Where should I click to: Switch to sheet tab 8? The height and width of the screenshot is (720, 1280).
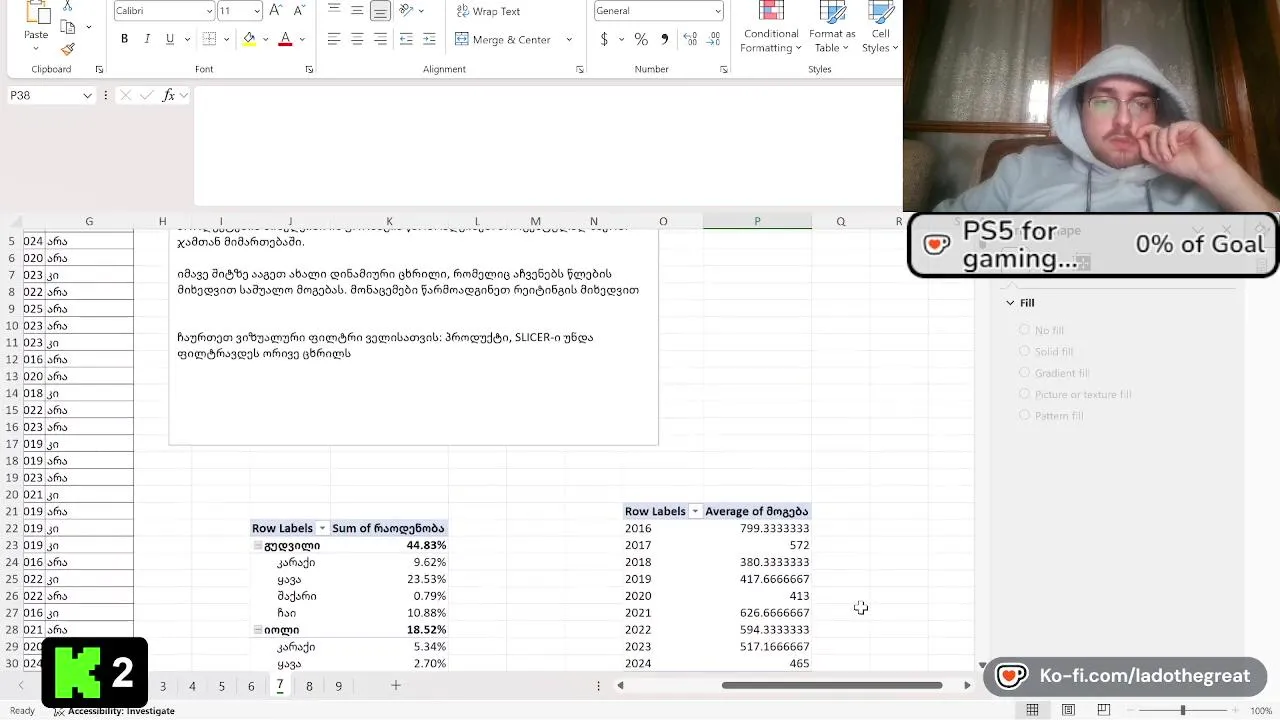tap(309, 686)
